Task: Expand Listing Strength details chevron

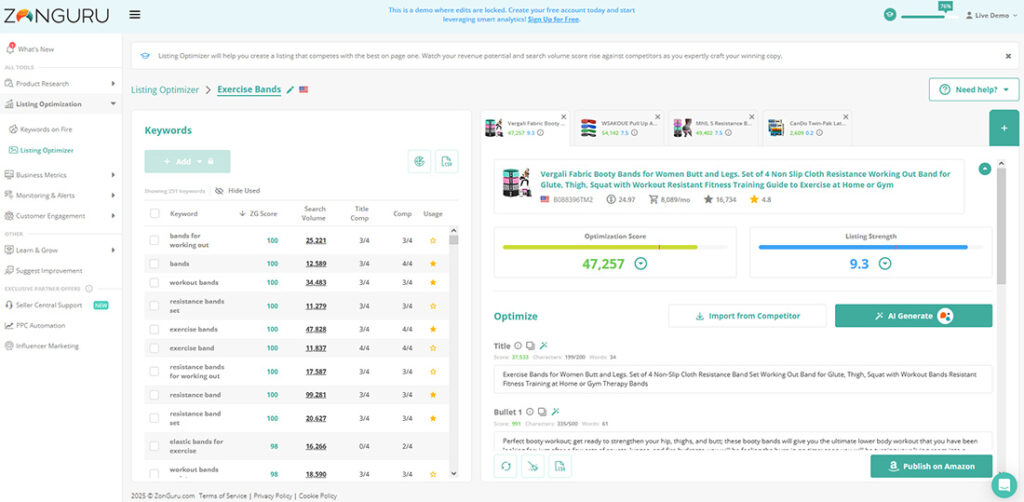Action: tap(885, 264)
